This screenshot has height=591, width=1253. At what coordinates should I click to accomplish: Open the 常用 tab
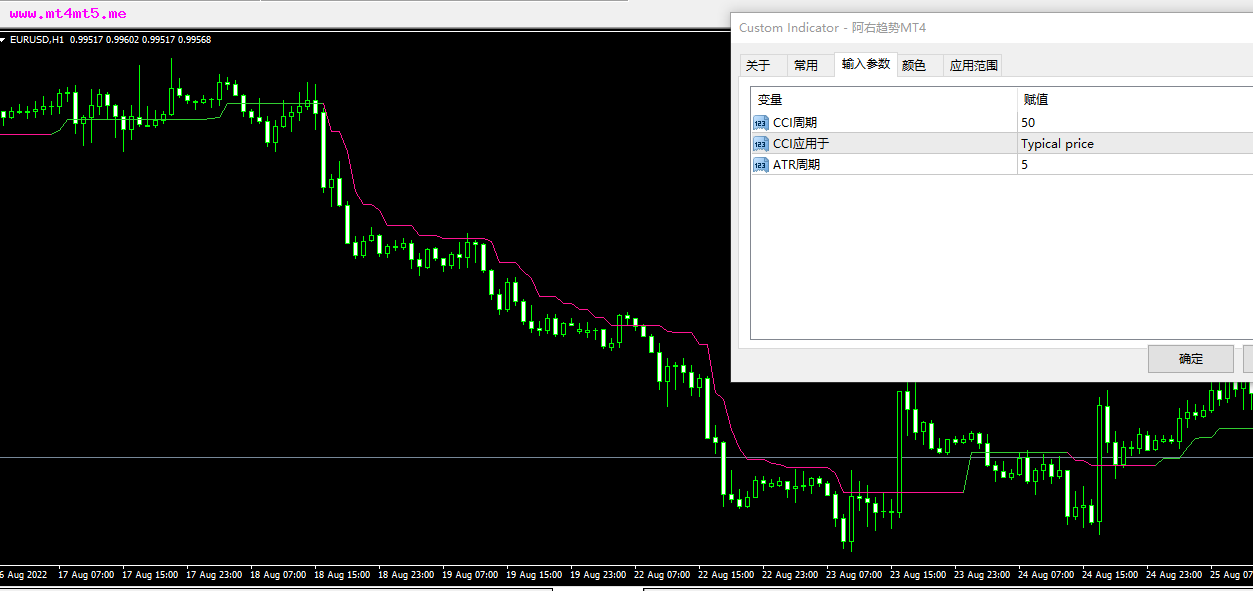coord(805,66)
